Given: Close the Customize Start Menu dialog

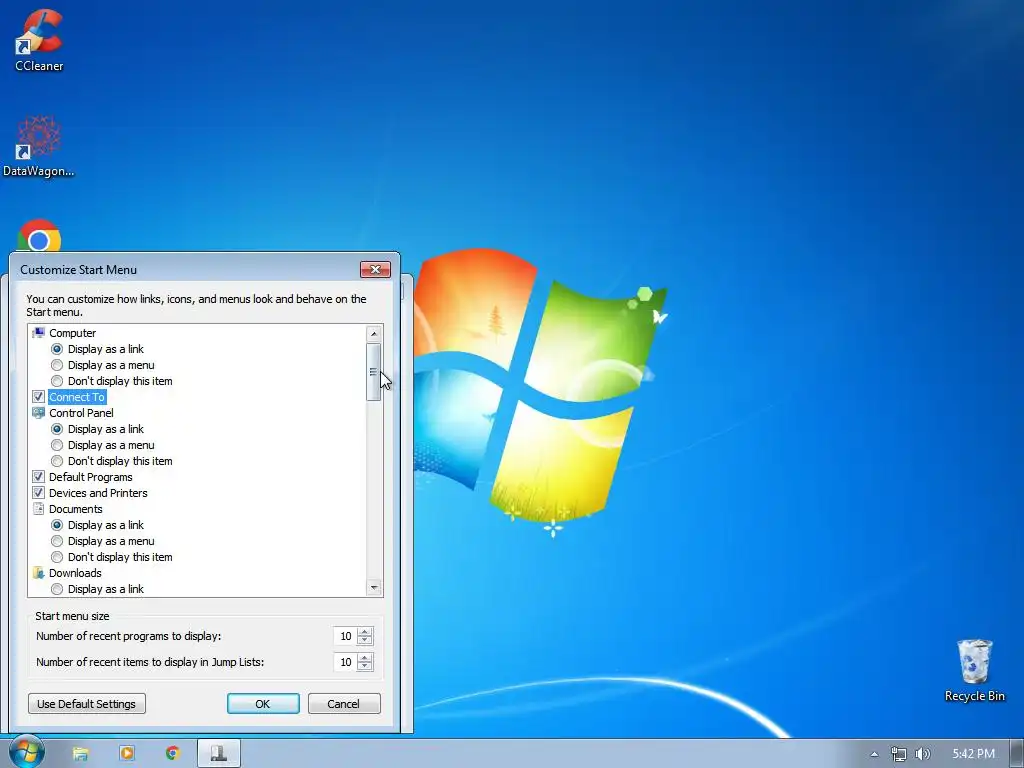Looking at the screenshot, I should (x=376, y=270).
